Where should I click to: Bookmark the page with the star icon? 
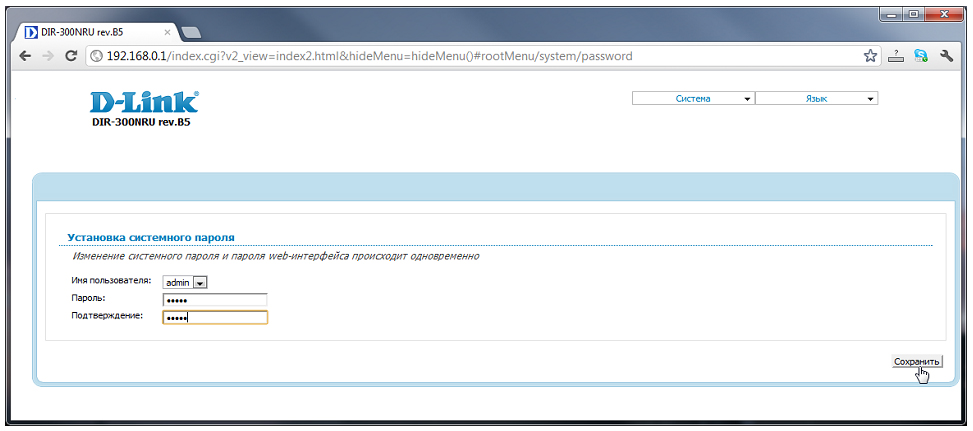(x=870, y=56)
